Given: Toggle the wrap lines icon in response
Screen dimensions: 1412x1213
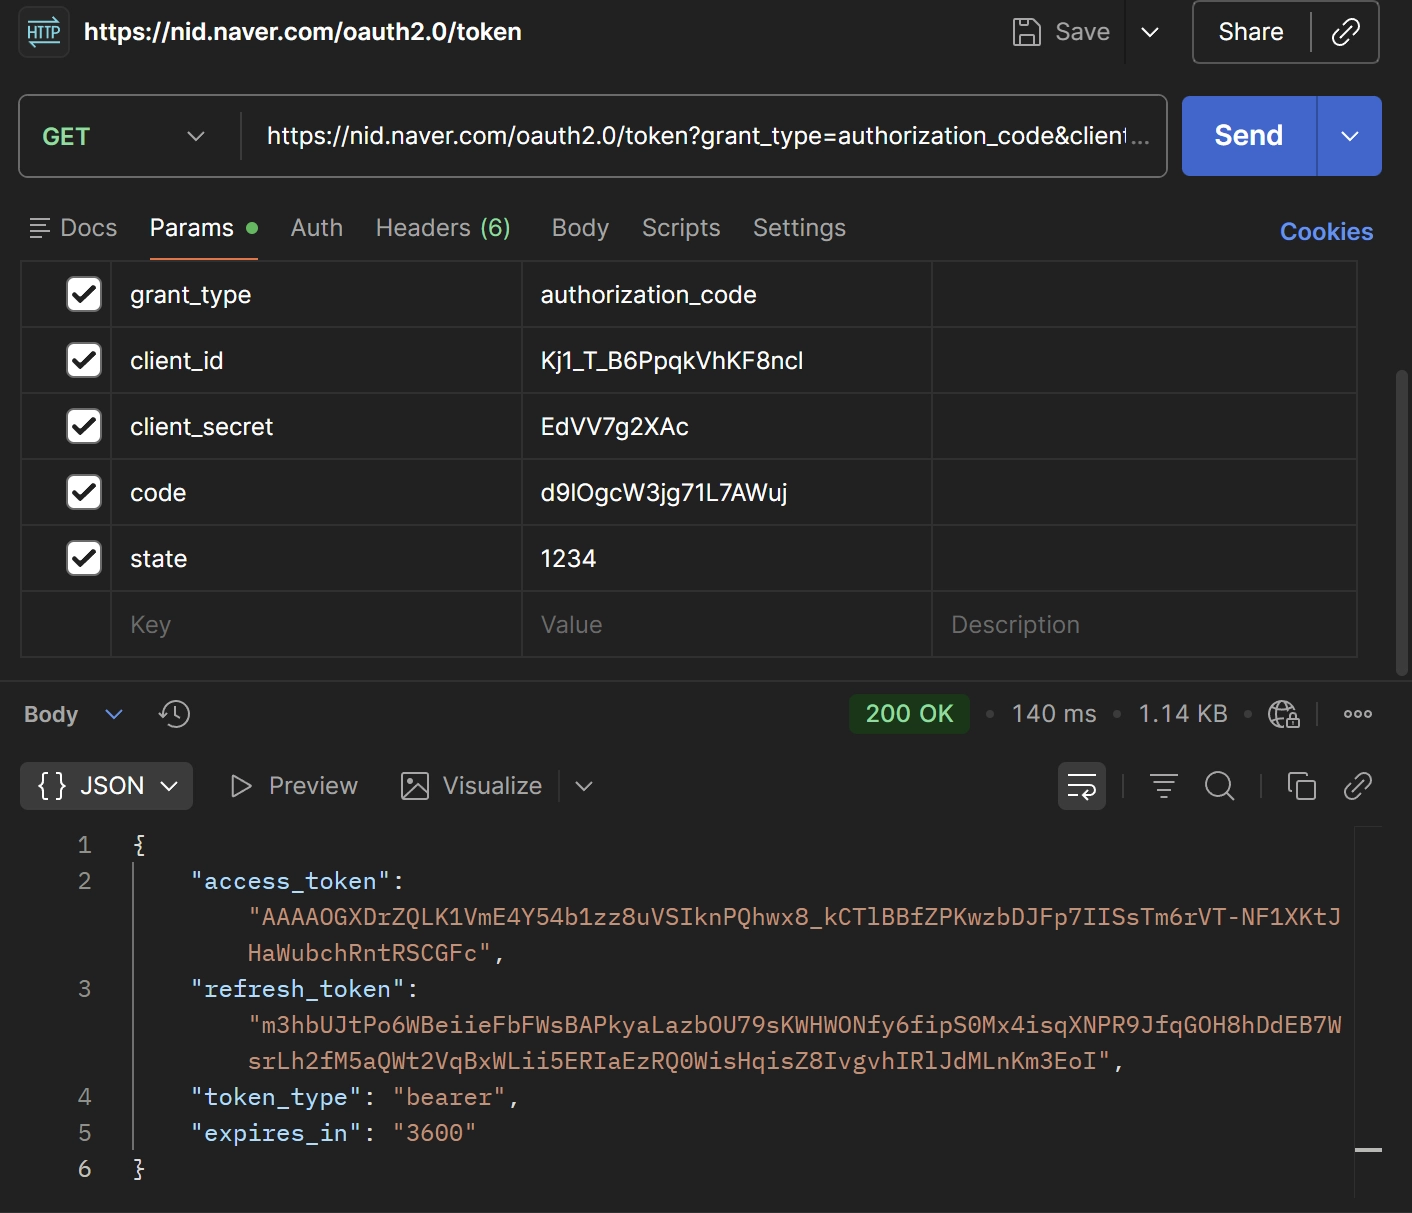Looking at the screenshot, I should (1081, 786).
